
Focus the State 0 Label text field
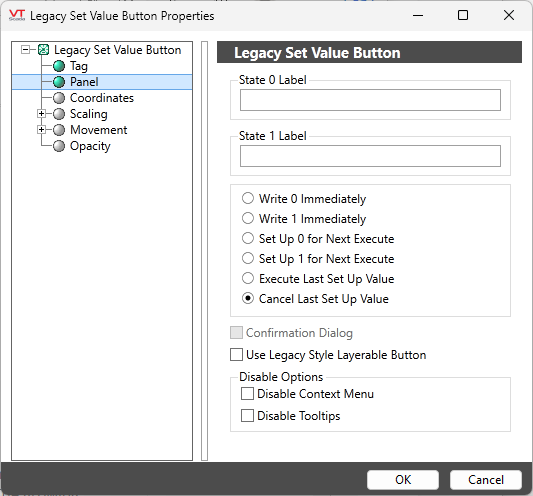pos(370,100)
